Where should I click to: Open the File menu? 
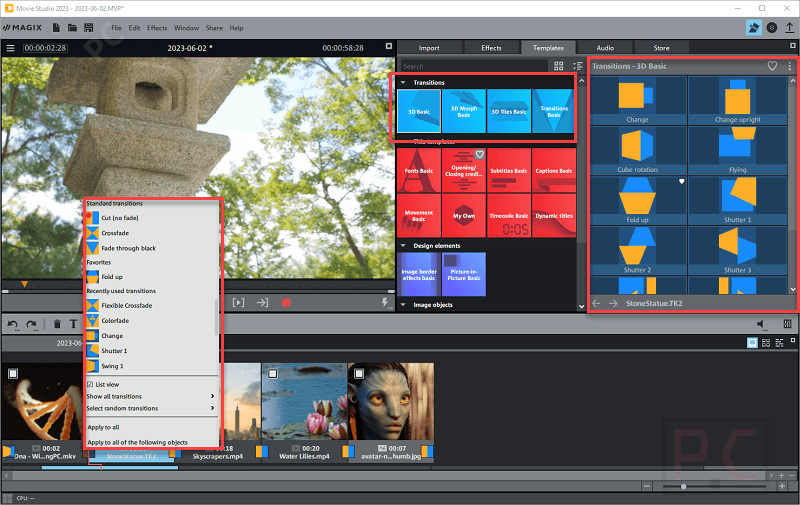pyautogui.click(x=116, y=28)
